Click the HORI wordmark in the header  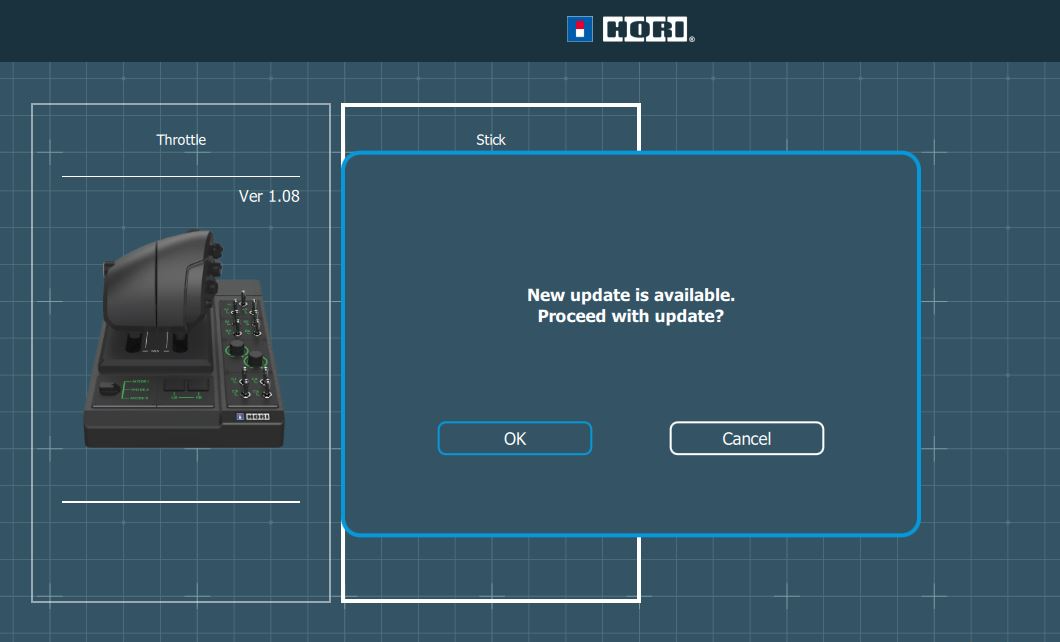[x=646, y=29]
